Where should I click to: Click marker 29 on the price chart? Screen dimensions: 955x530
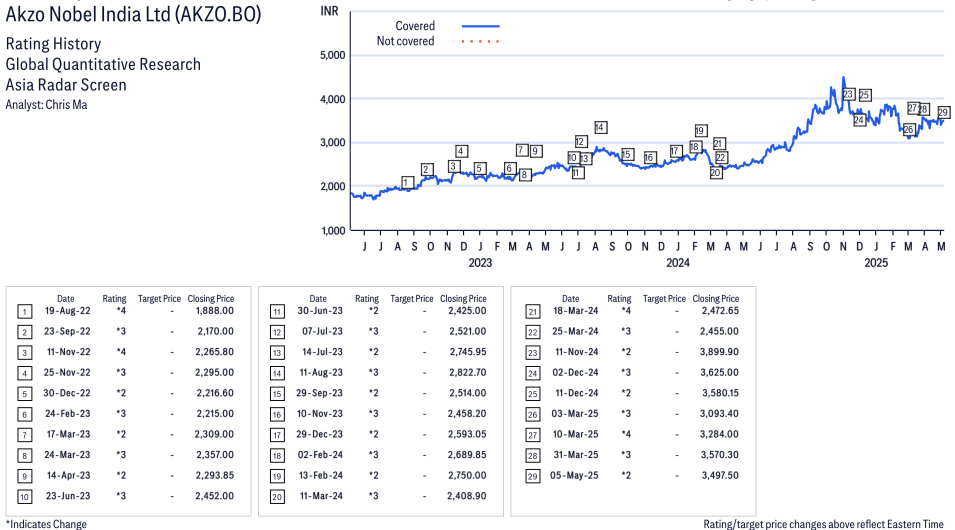pos(943,112)
